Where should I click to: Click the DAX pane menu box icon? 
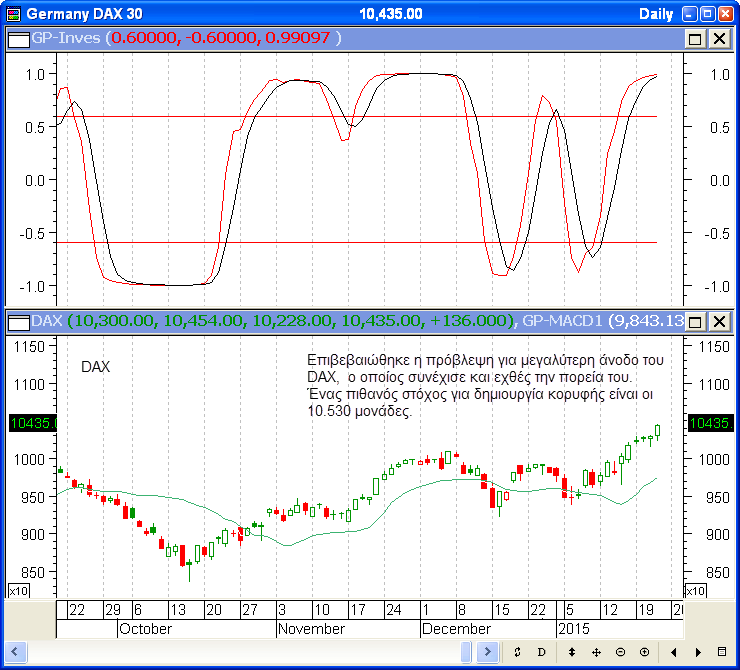[18, 322]
